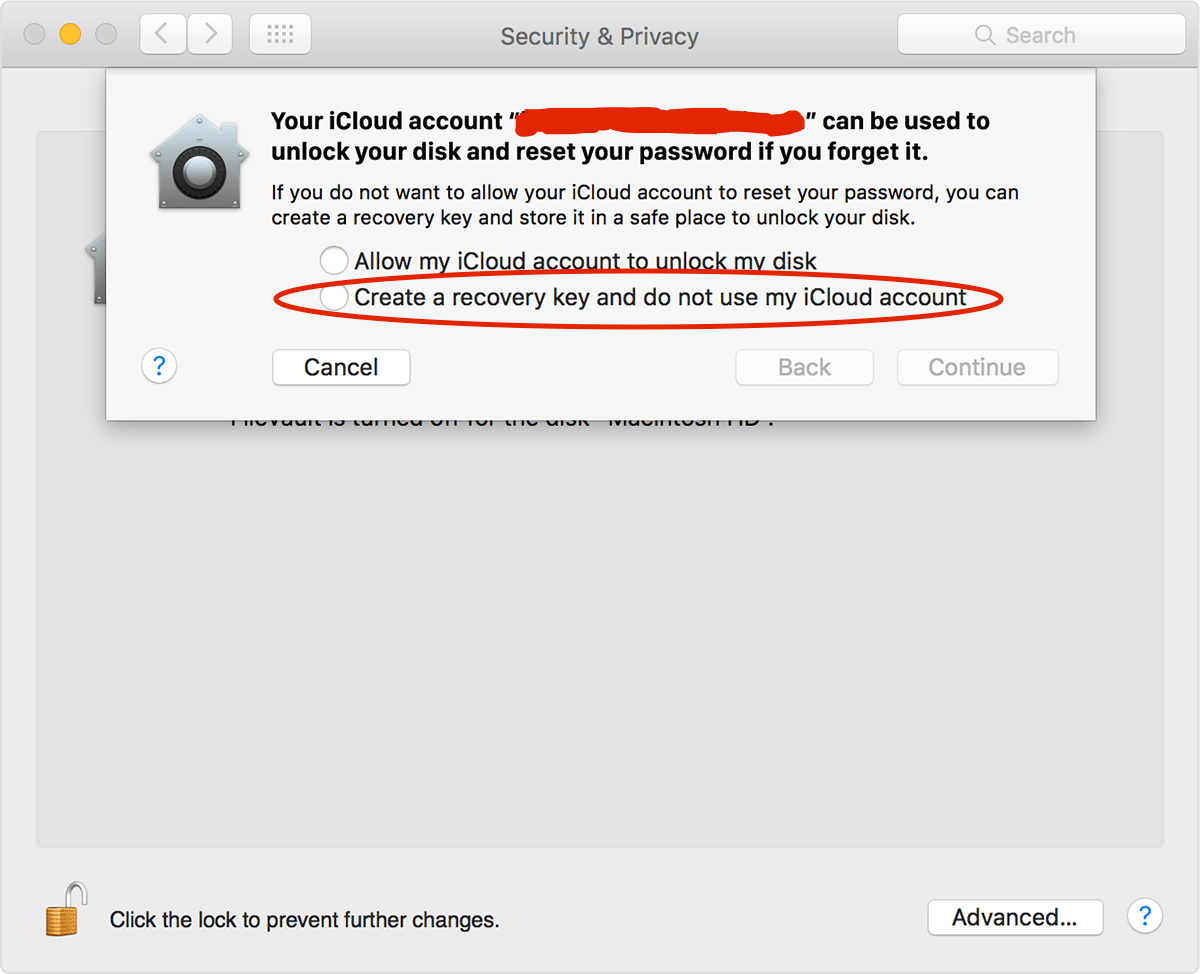This screenshot has height=974, width=1200.
Task: Select 'Allow my iCloud account to unlock my disk'
Action: 334,259
